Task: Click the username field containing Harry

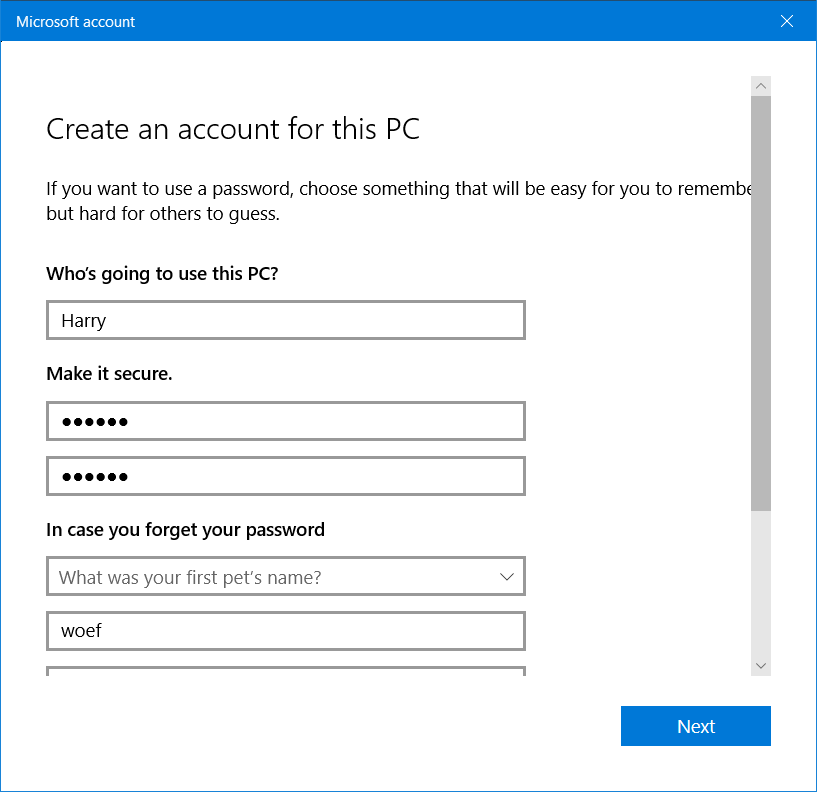Action: point(286,320)
